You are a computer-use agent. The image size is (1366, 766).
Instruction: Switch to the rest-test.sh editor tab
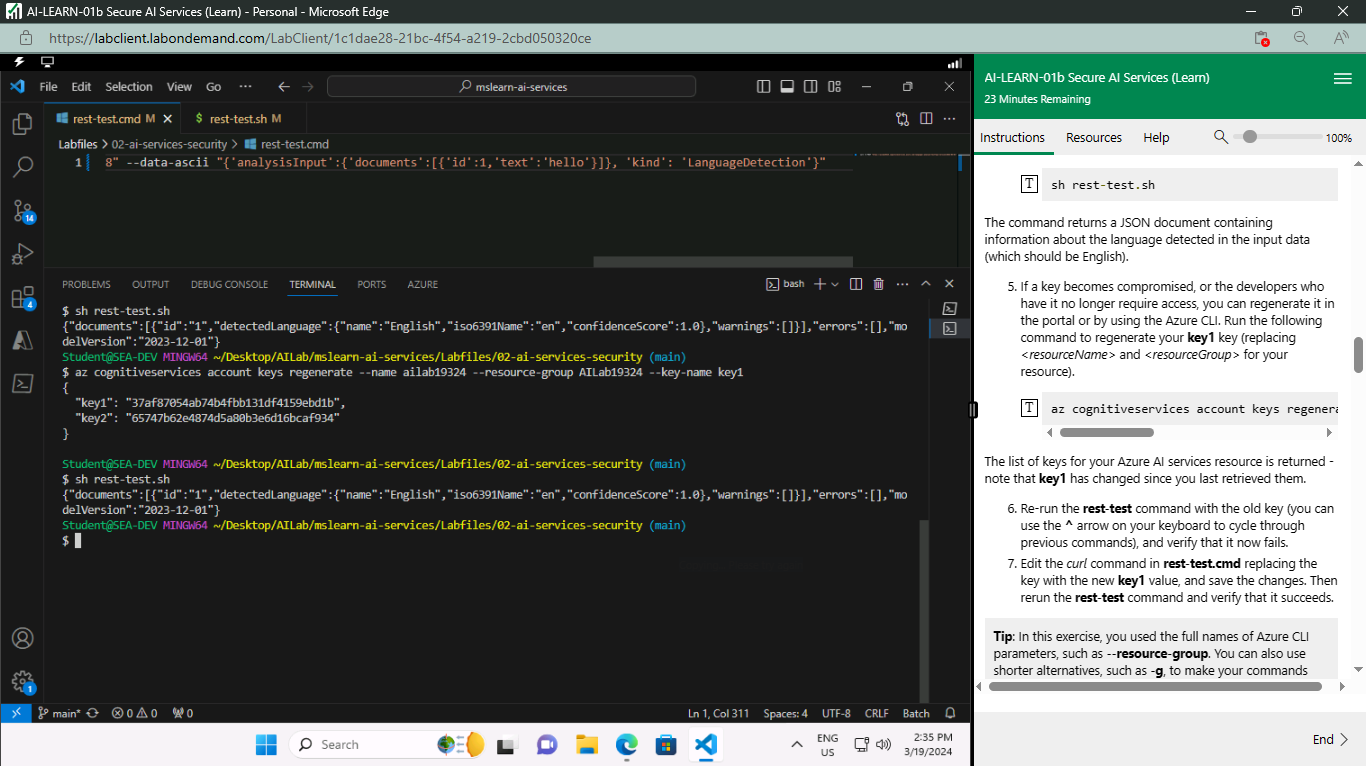[x=238, y=119]
